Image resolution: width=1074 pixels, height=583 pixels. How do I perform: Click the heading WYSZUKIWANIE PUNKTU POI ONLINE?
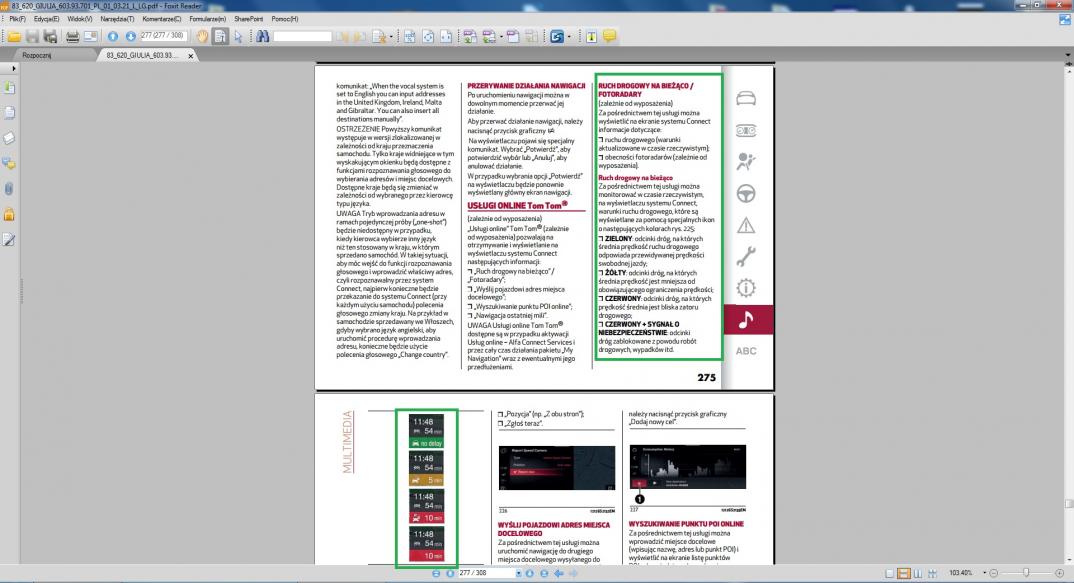coord(686,524)
